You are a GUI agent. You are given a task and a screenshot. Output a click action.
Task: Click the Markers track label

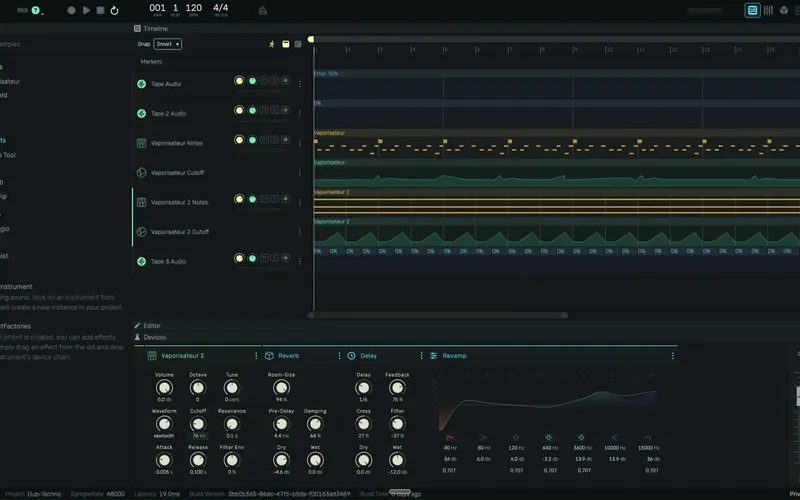(151, 62)
